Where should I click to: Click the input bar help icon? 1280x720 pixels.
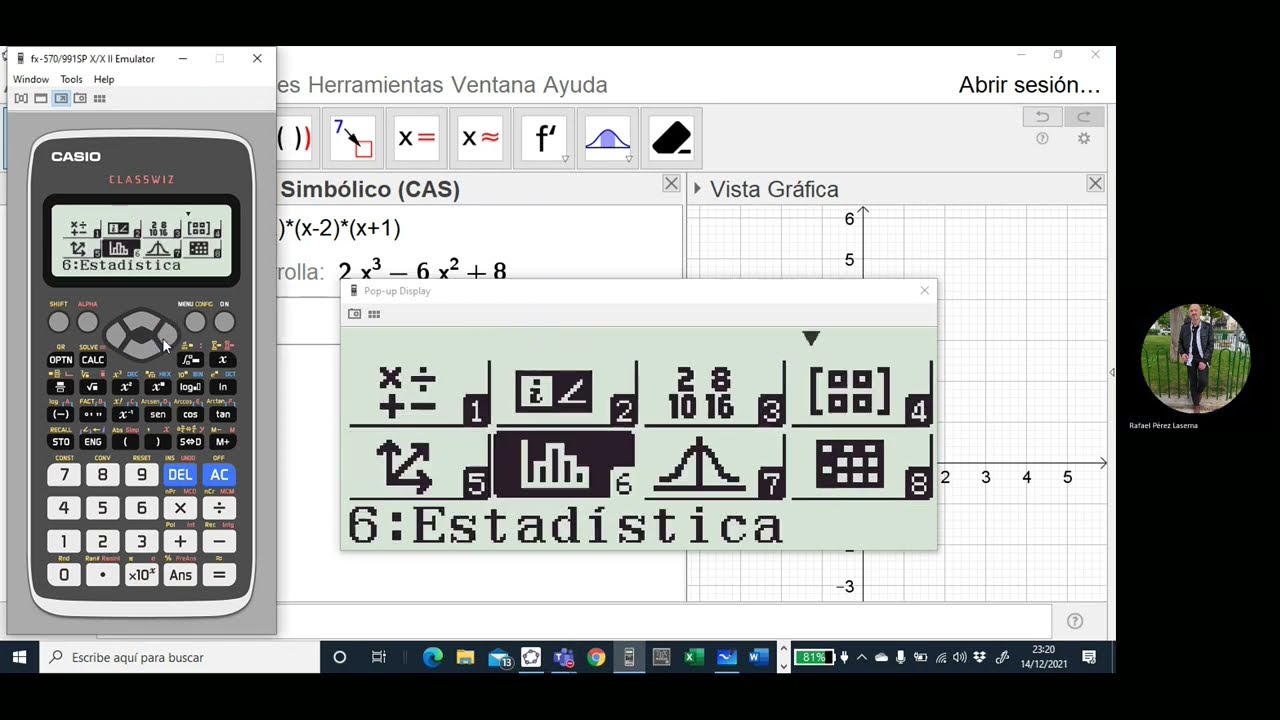[1075, 621]
